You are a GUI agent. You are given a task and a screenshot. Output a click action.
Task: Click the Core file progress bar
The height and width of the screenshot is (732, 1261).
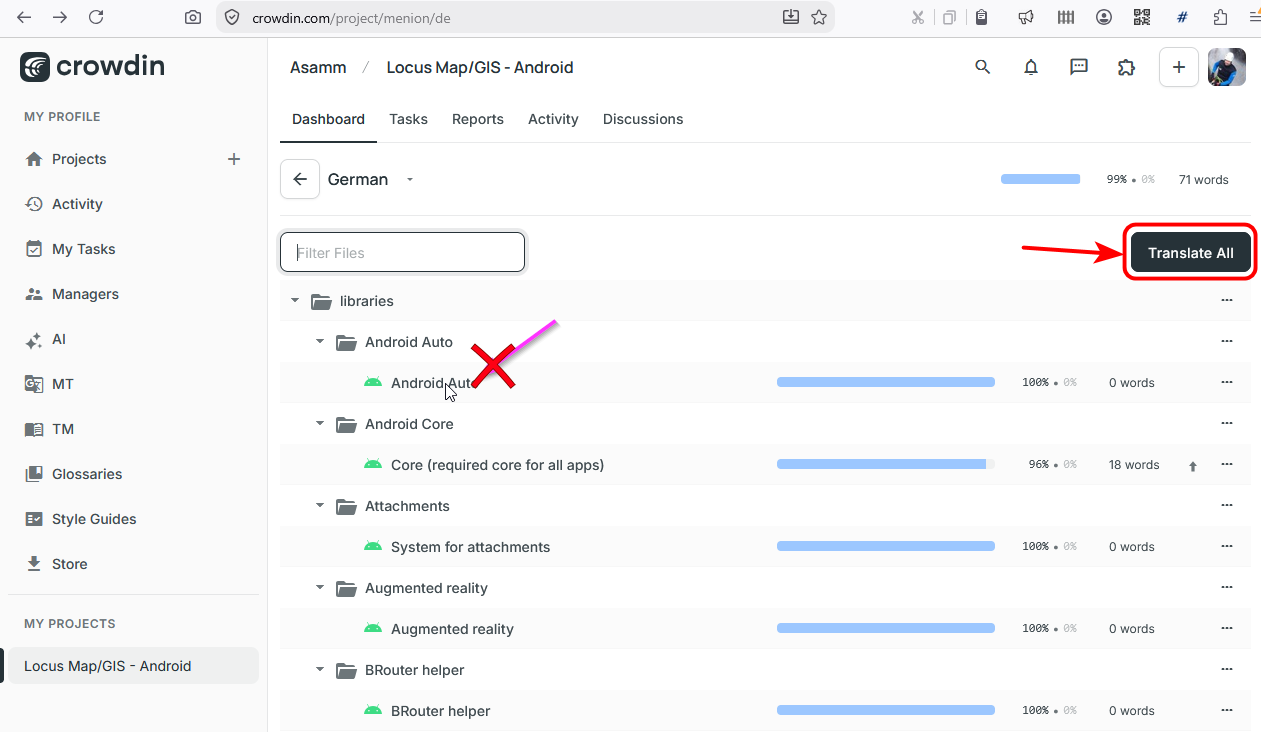(886, 464)
